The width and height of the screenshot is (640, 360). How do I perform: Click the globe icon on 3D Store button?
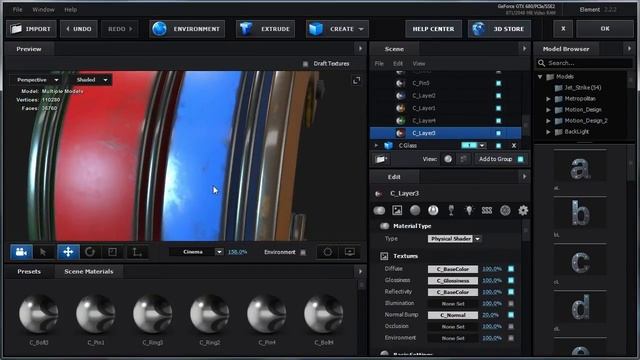tap(478, 29)
